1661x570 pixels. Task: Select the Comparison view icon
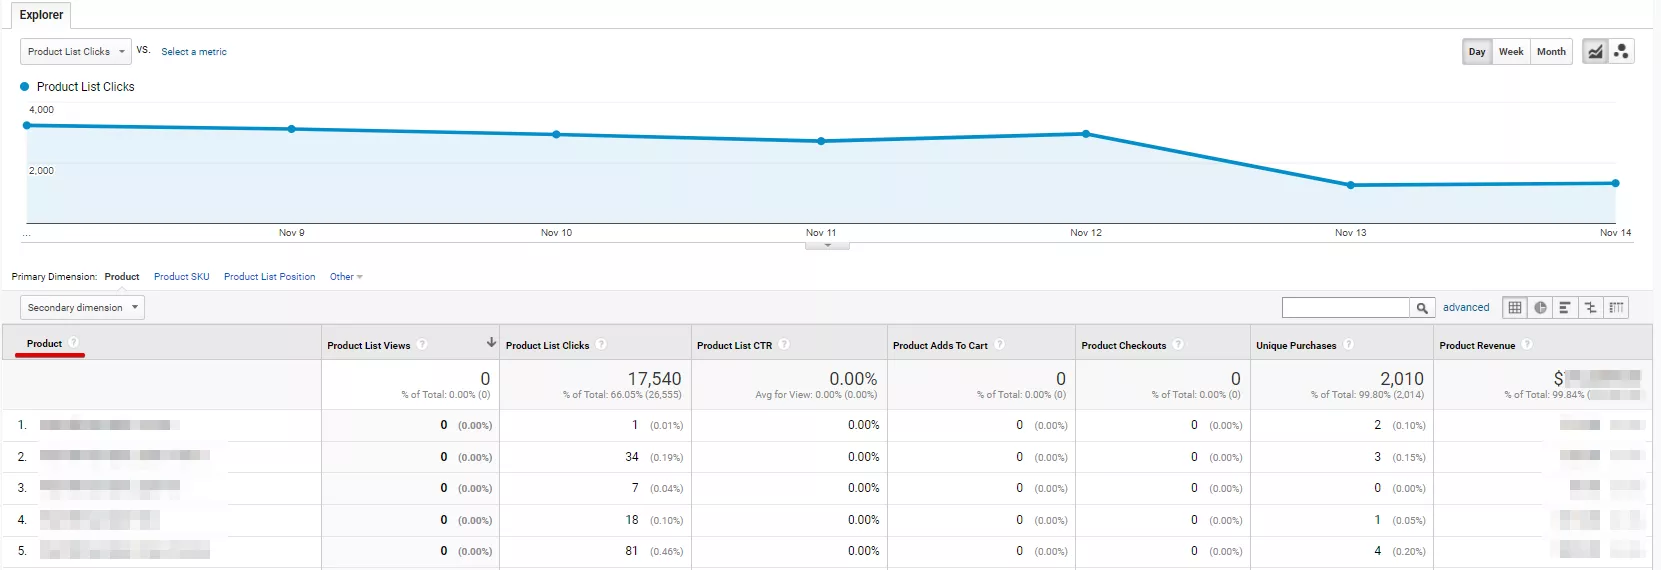pyautogui.click(x=1591, y=308)
